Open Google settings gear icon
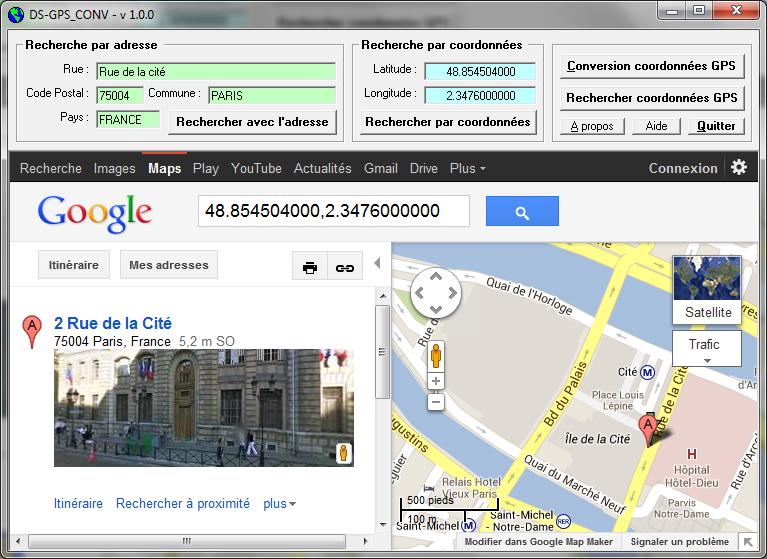The width and height of the screenshot is (767, 559). pyautogui.click(x=739, y=168)
